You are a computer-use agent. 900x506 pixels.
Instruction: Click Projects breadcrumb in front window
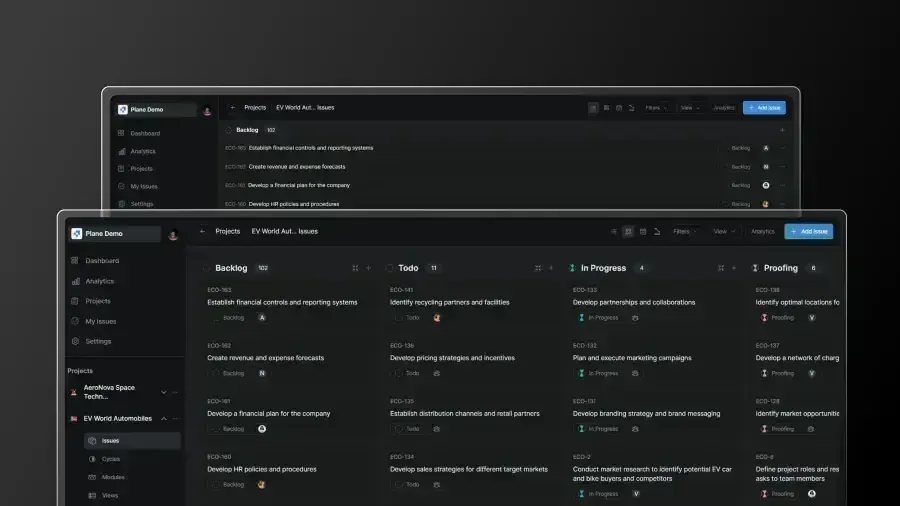[227, 231]
